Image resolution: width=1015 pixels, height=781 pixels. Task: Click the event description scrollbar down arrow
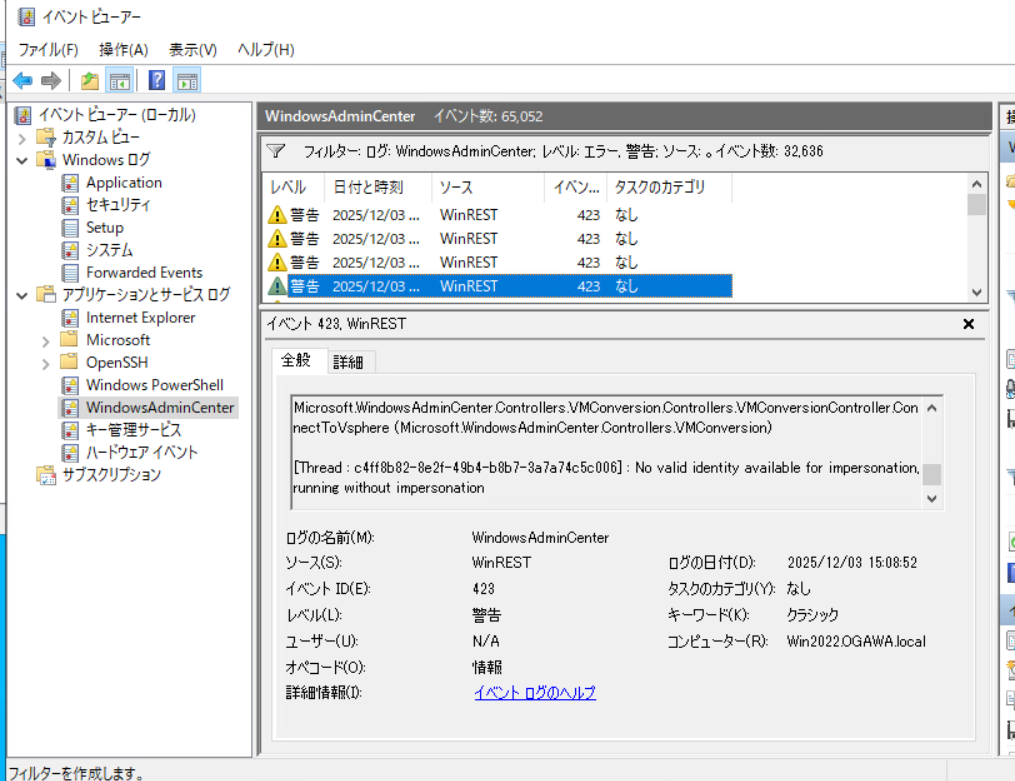pos(932,498)
